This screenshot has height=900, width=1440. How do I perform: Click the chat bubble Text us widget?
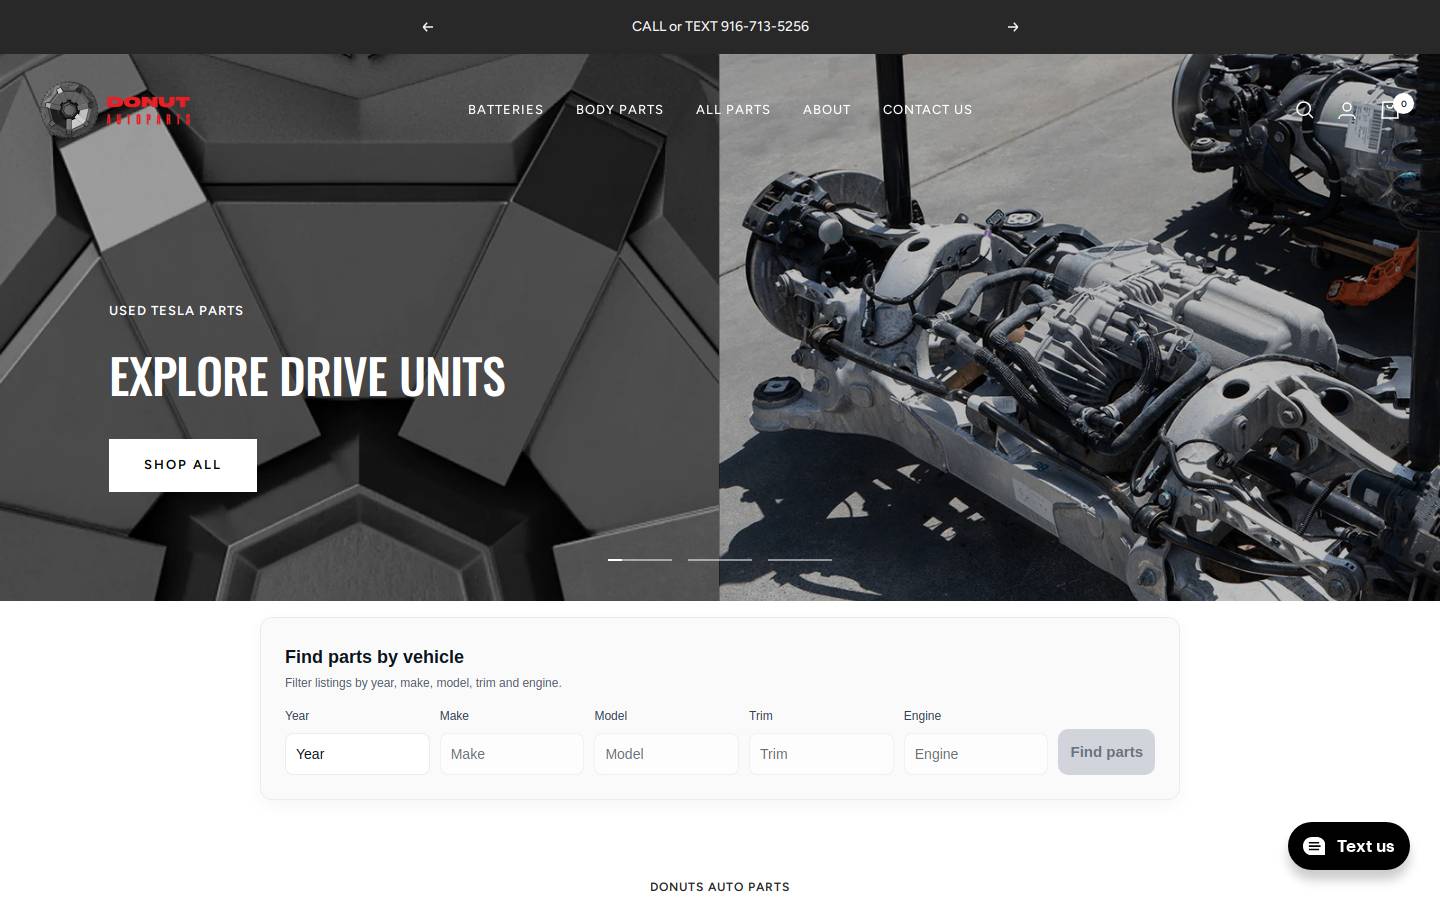(1349, 846)
